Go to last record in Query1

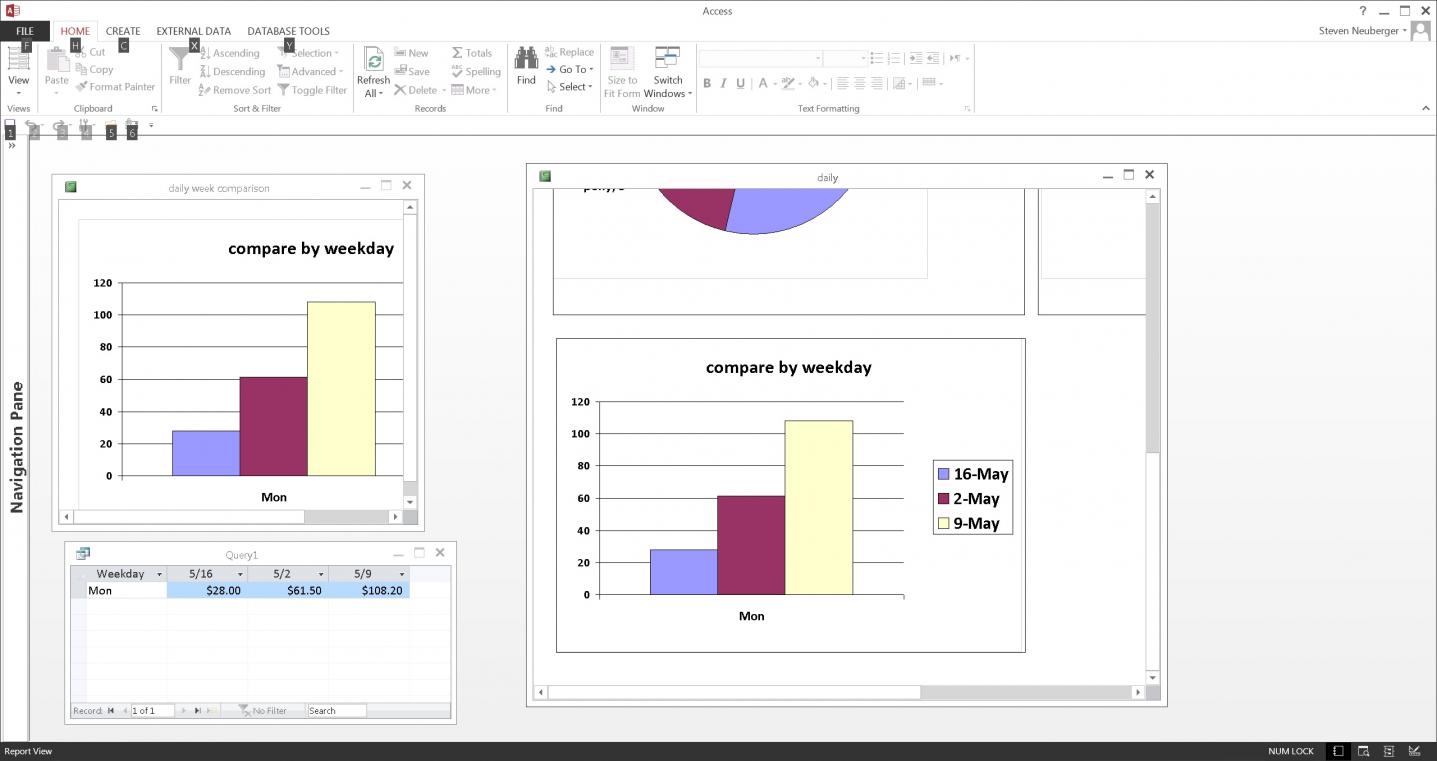[198, 711]
